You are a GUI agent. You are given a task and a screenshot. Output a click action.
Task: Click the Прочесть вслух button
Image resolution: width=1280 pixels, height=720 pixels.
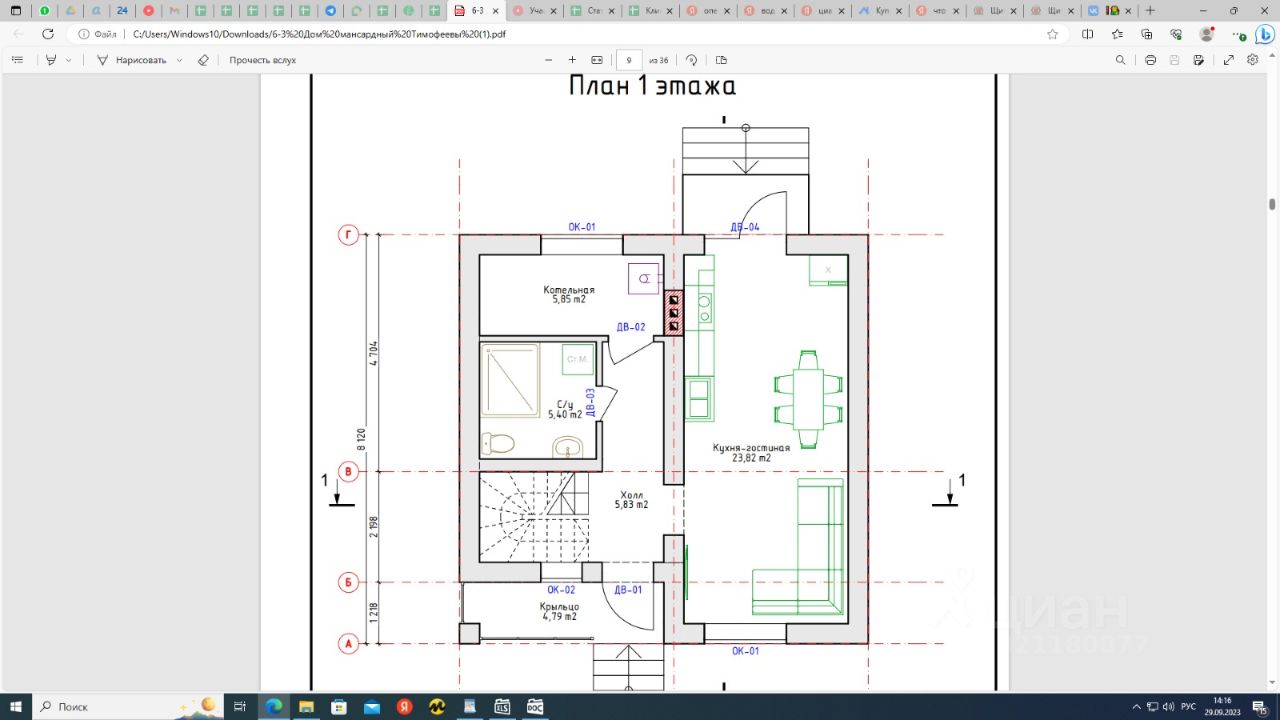[262, 60]
